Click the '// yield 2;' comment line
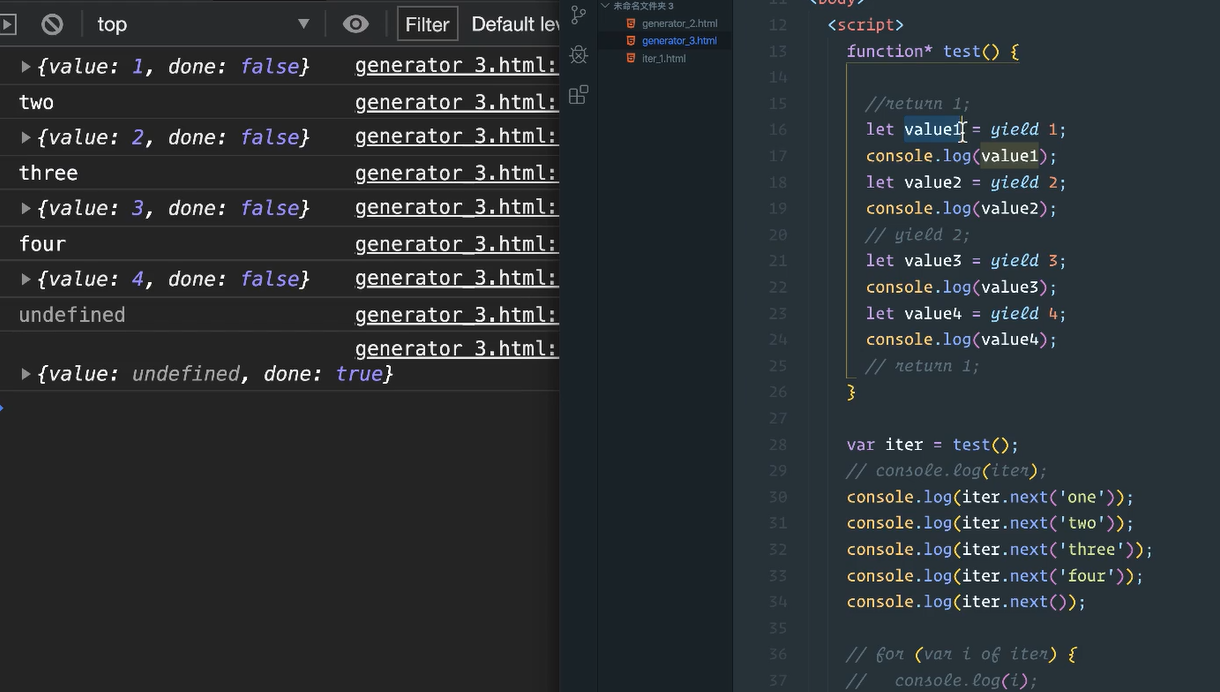Image resolution: width=1220 pixels, height=692 pixels. tap(918, 234)
